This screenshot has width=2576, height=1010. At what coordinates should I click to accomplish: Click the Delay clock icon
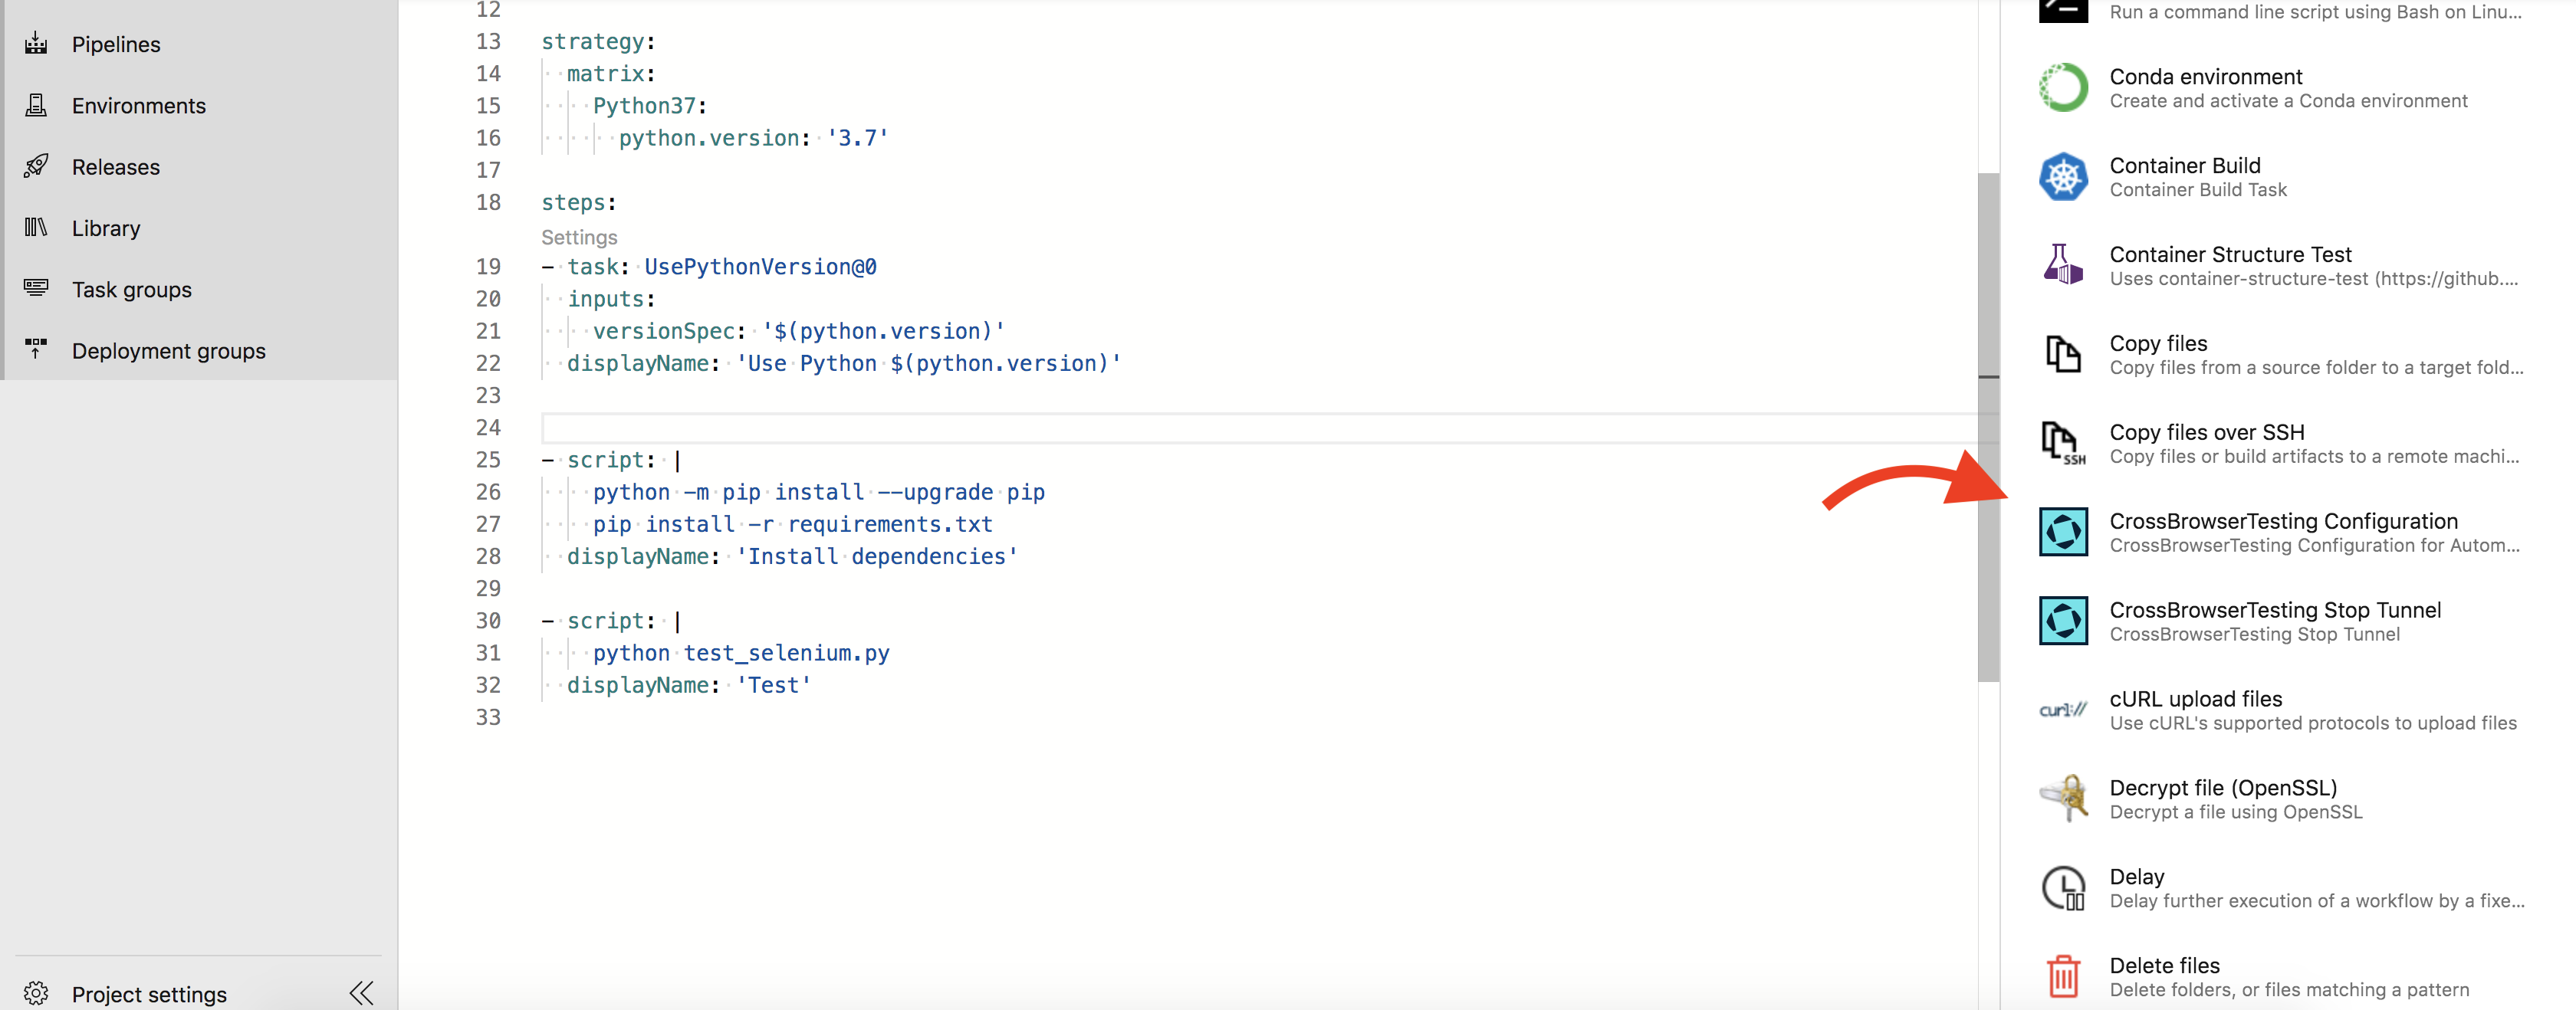point(2062,888)
